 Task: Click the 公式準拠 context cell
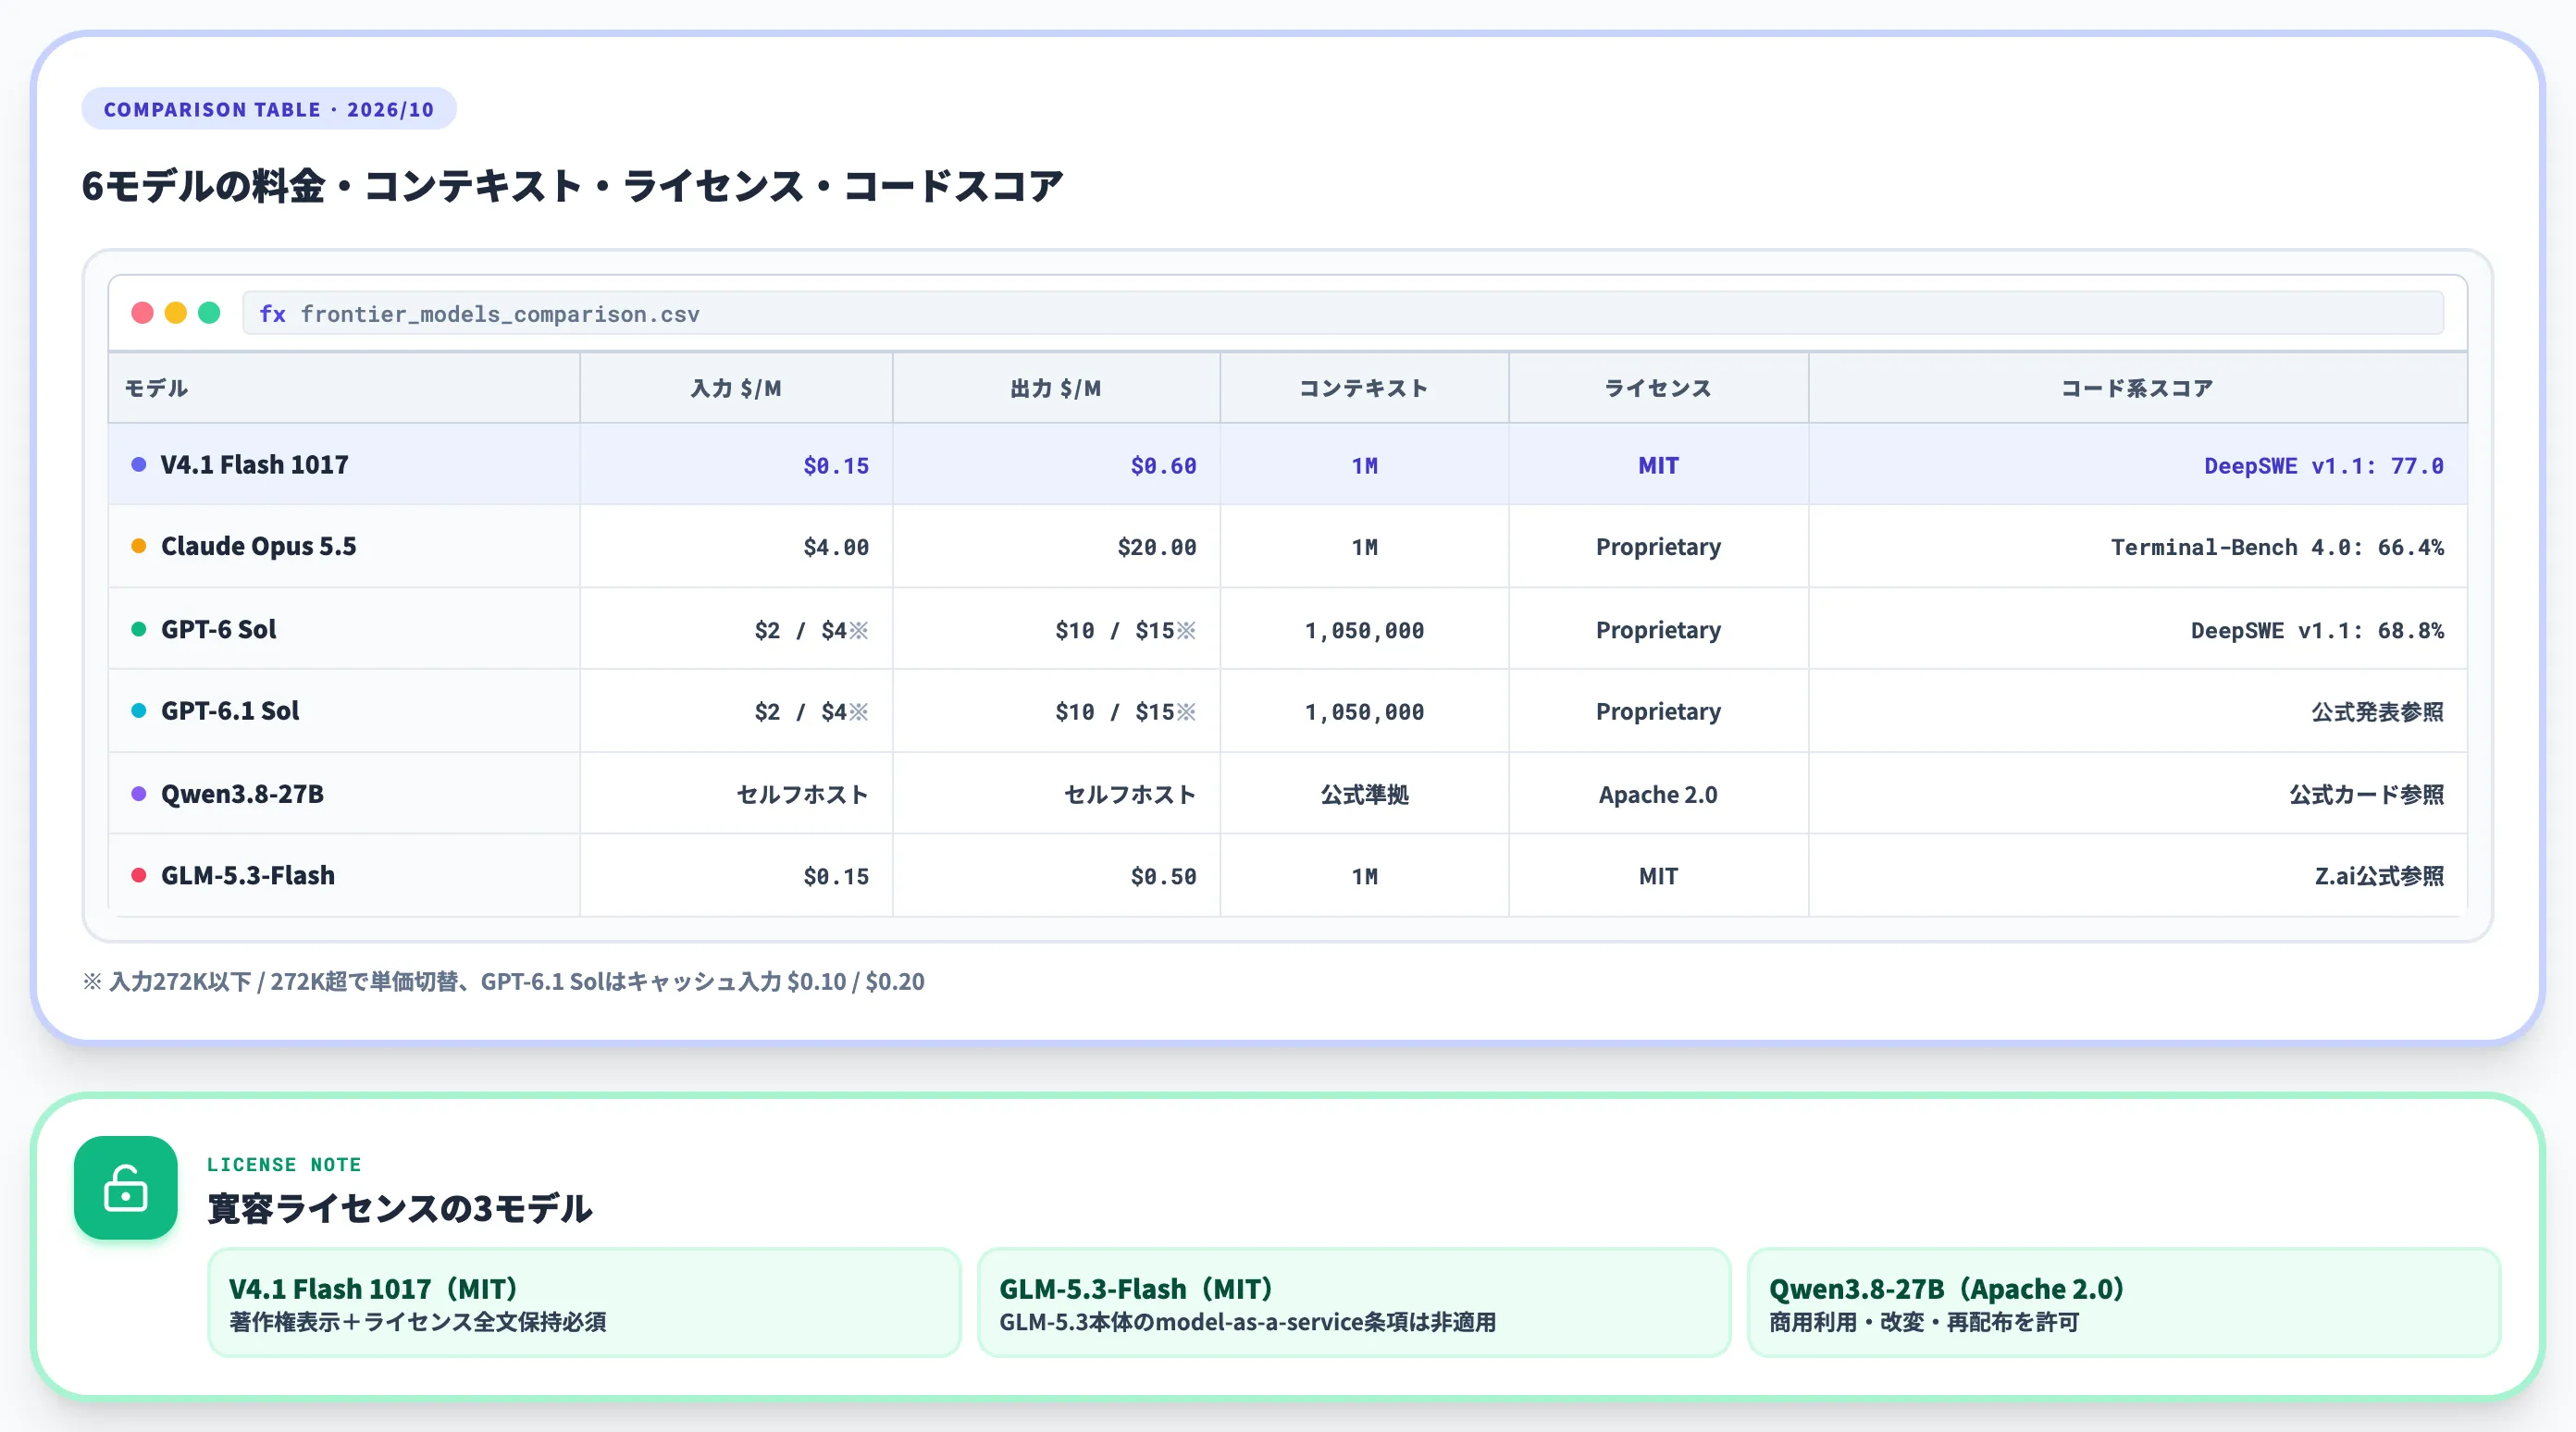coord(1364,795)
